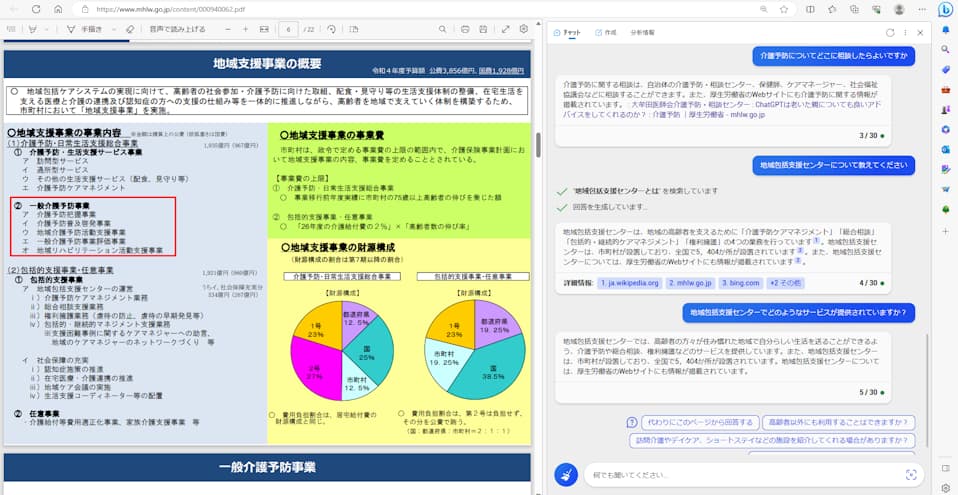Select the PDF eraser tool
The image size is (958, 495).
point(130,29)
